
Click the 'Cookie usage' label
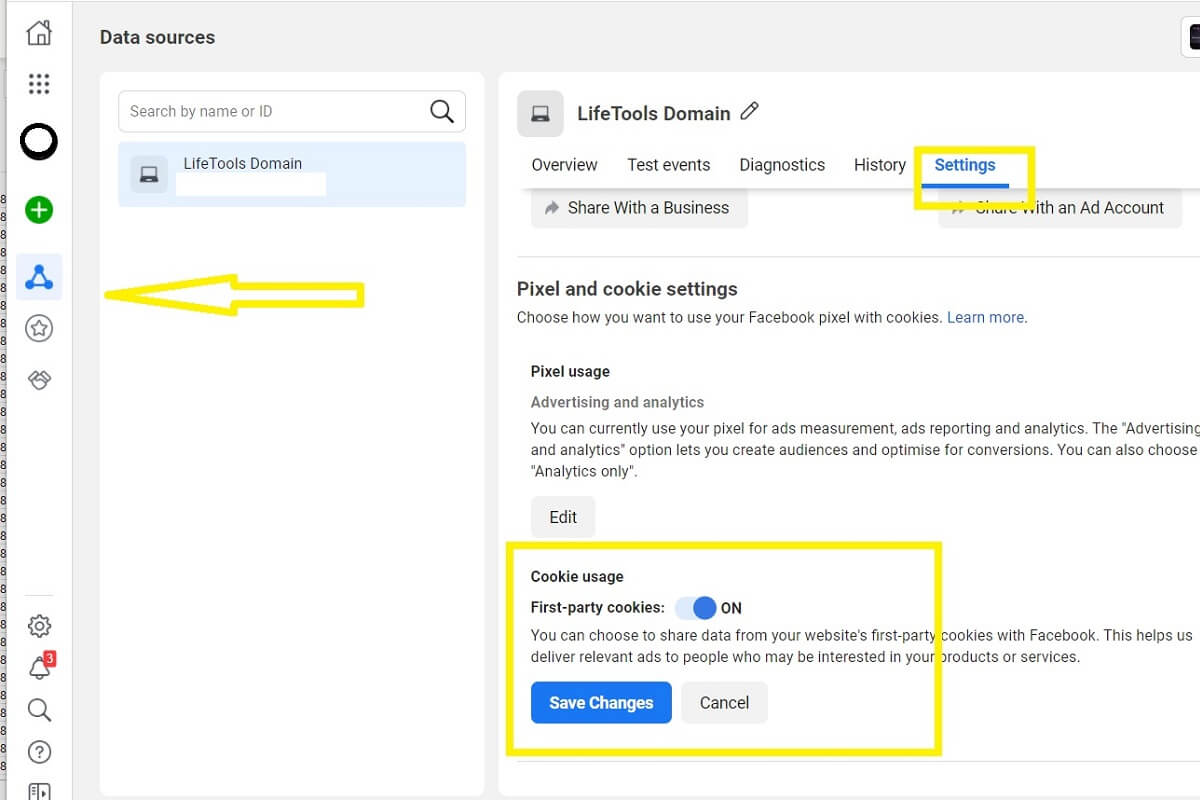point(577,576)
